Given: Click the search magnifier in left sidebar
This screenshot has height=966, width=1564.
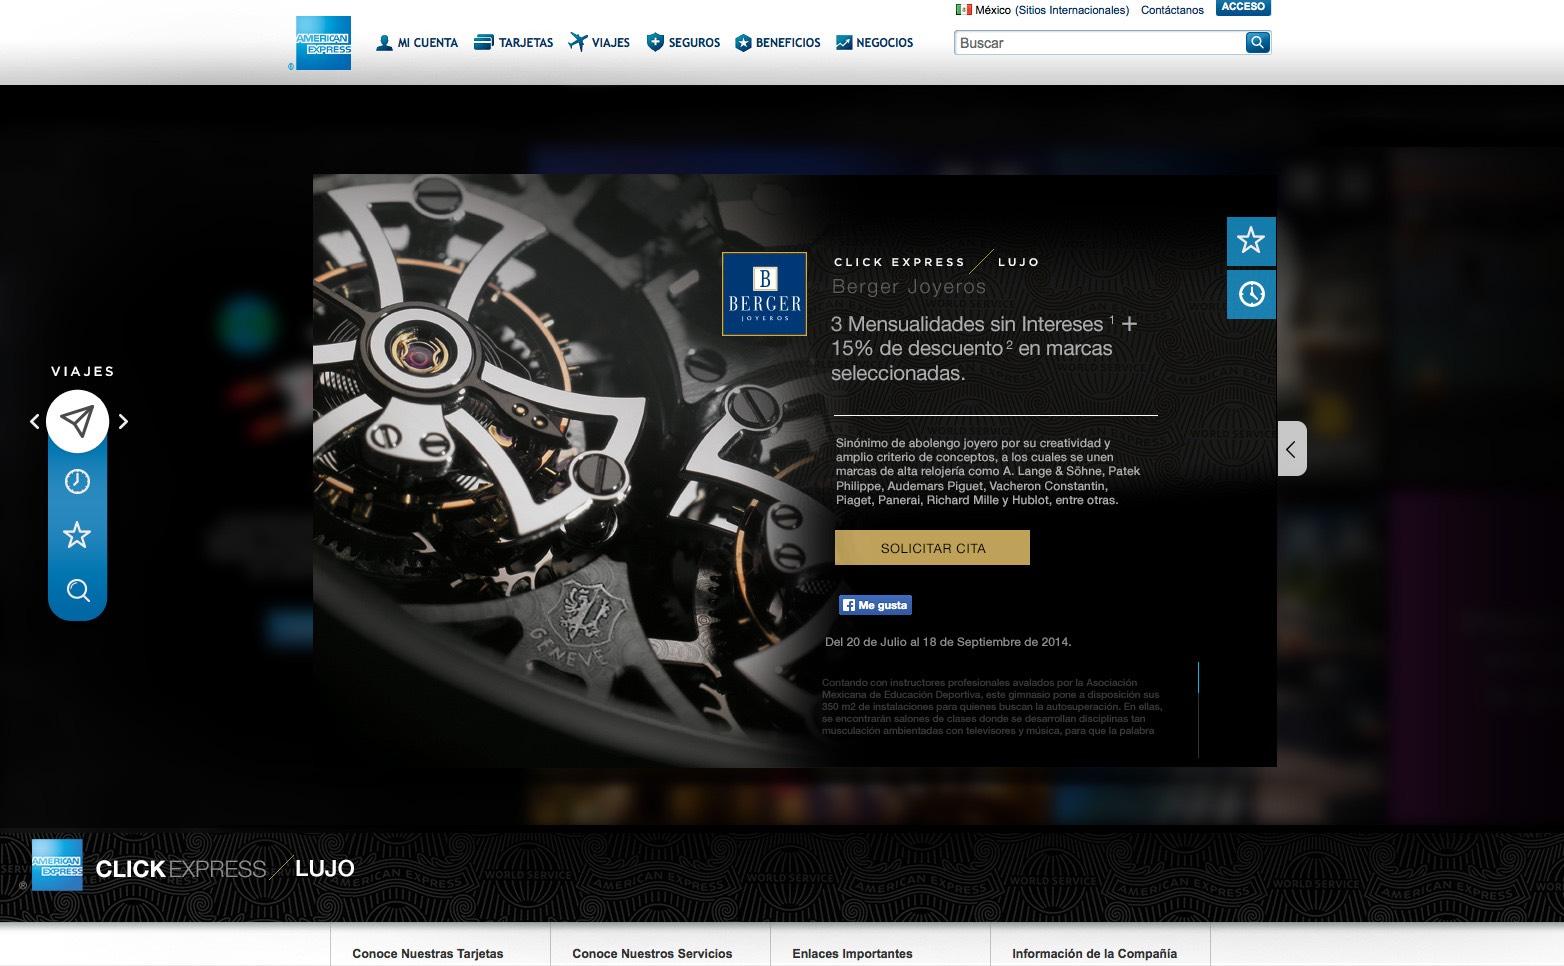Looking at the screenshot, I should [x=78, y=590].
